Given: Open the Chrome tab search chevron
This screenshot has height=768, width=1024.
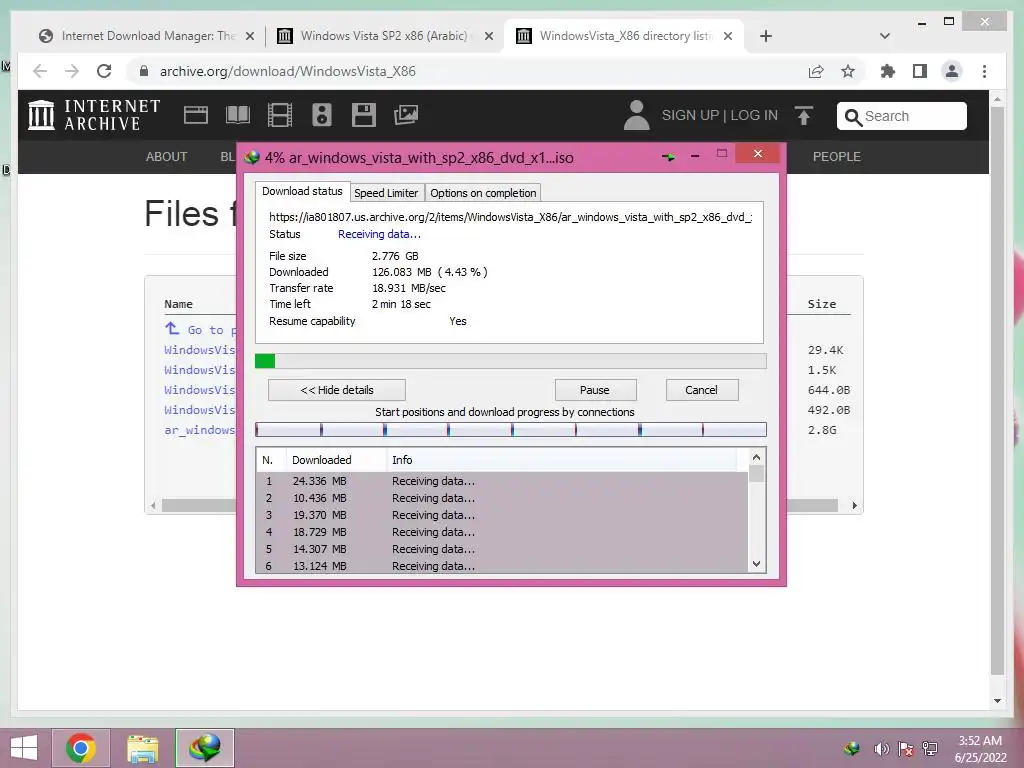Looking at the screenshot, I should tap(885, 36).
